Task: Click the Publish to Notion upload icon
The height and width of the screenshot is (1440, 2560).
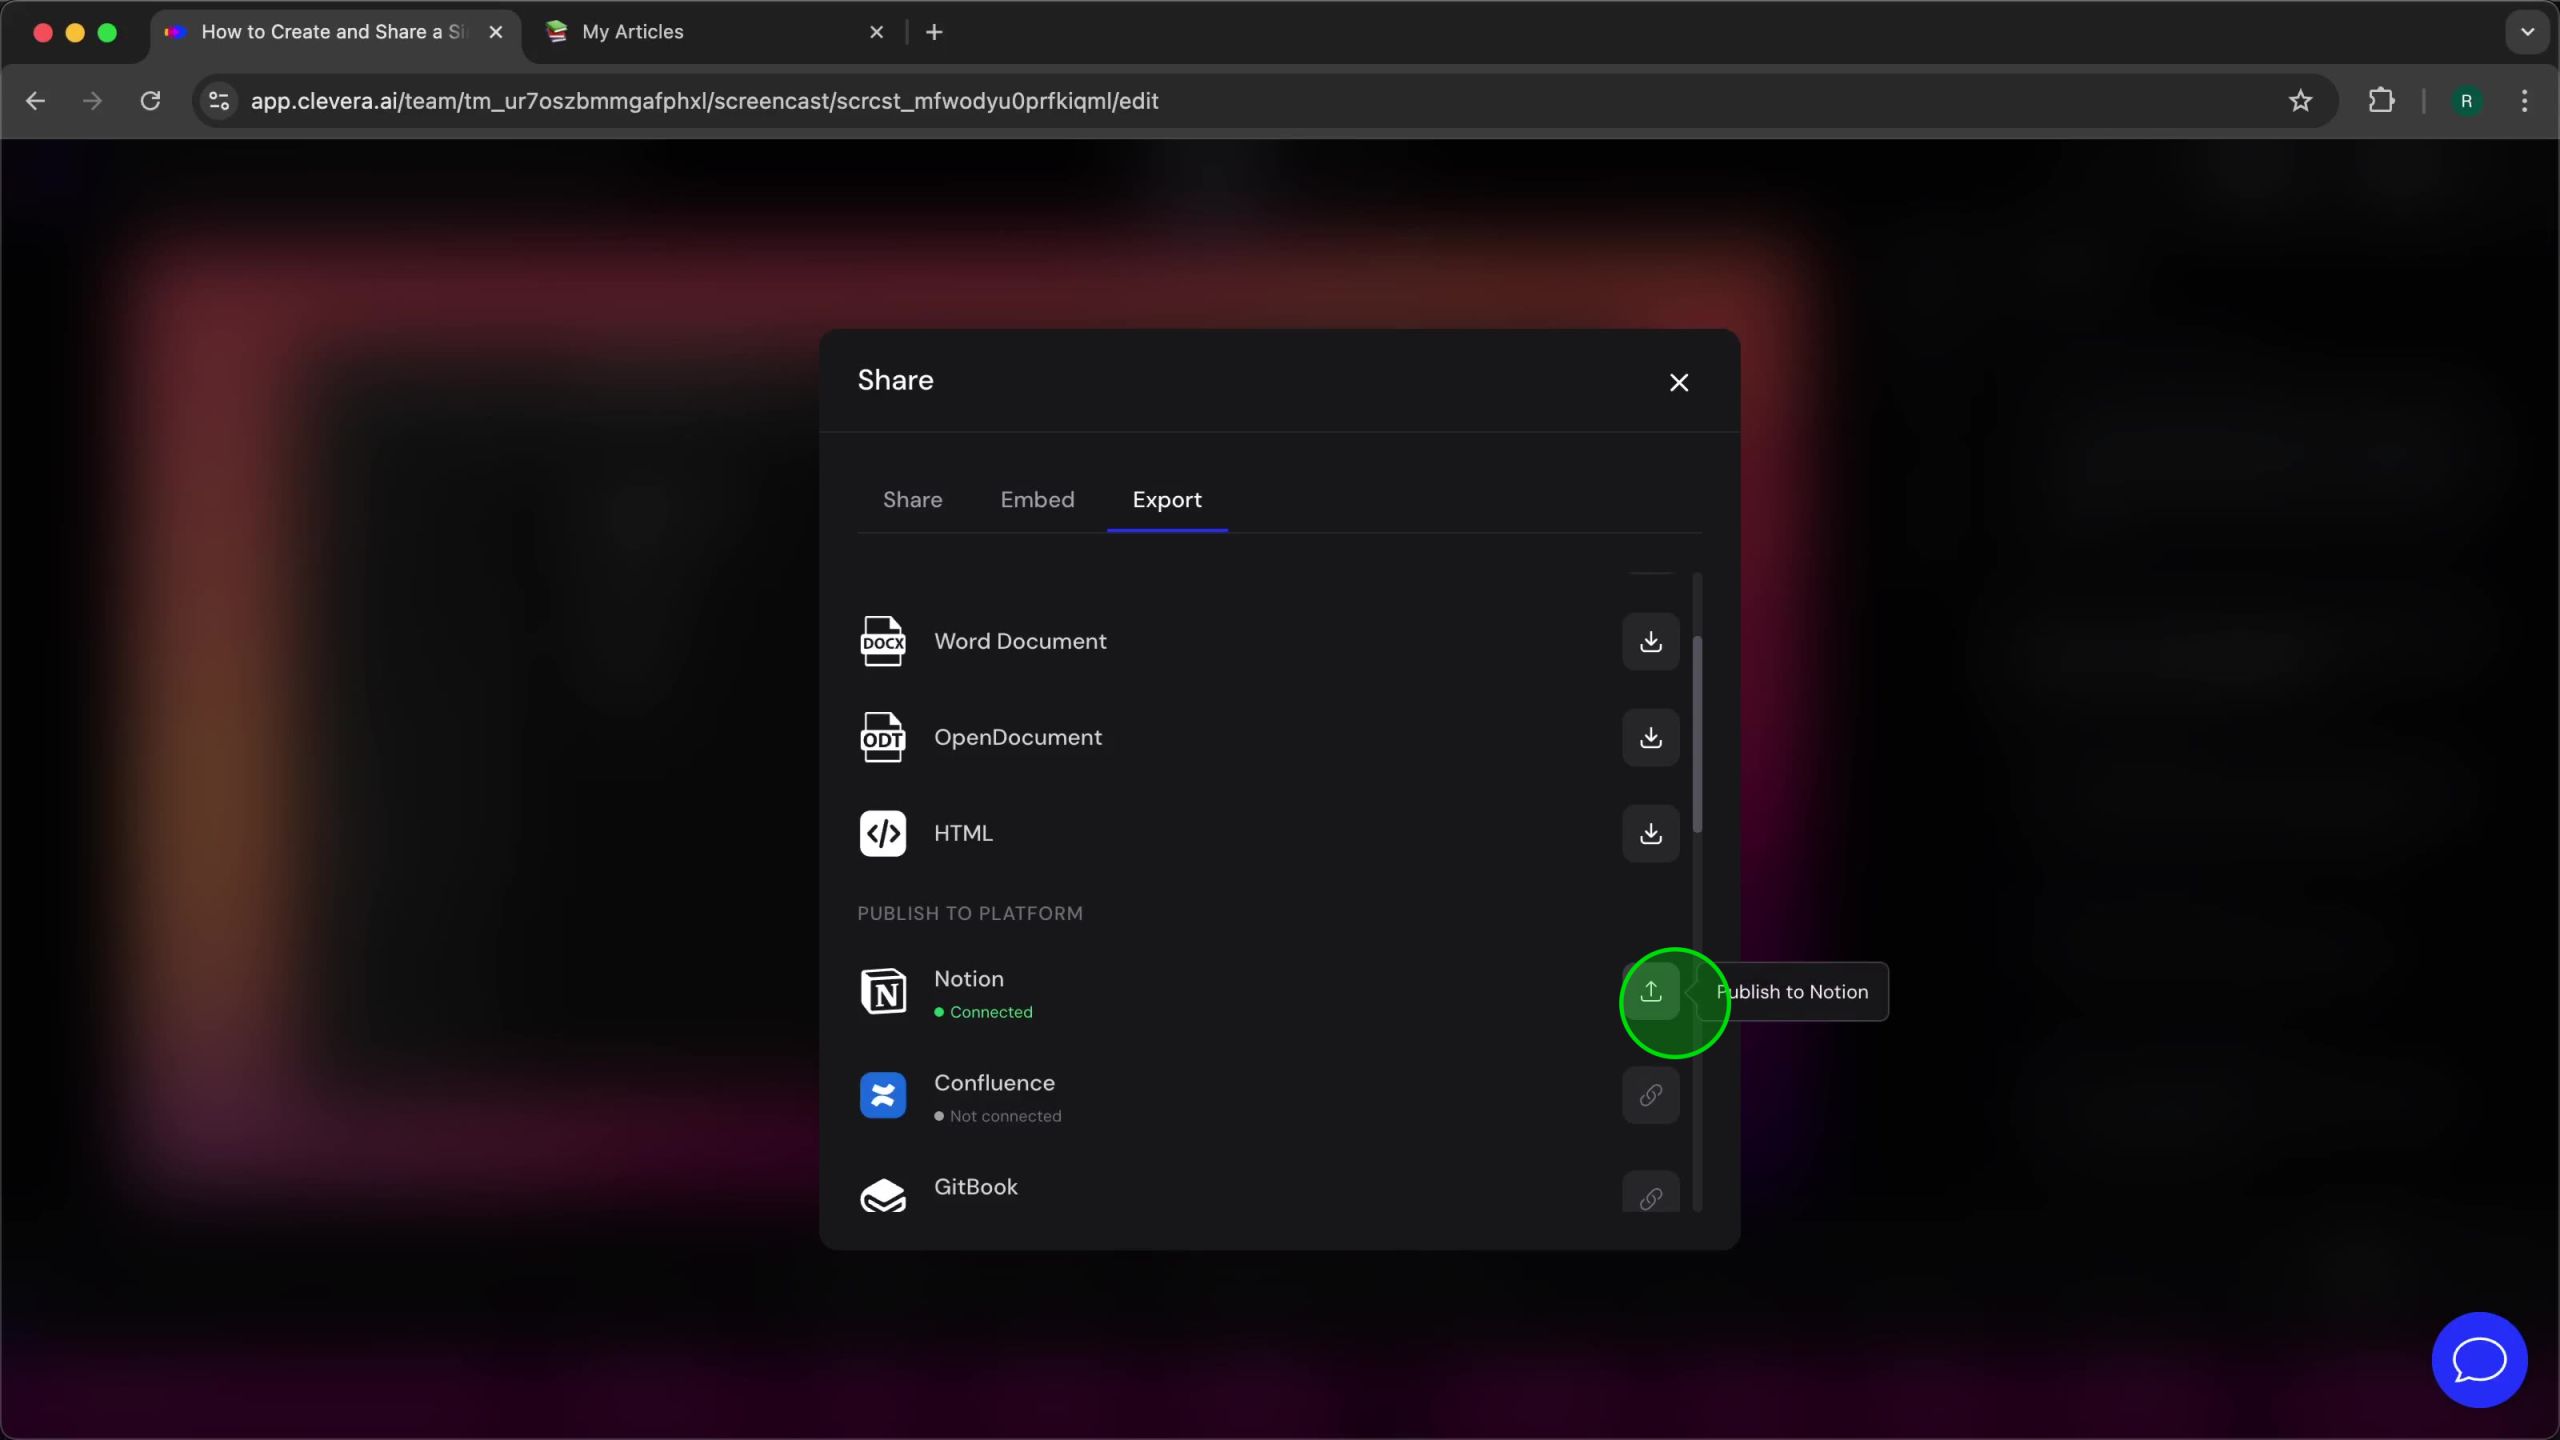Action: tap(1650, 991)
